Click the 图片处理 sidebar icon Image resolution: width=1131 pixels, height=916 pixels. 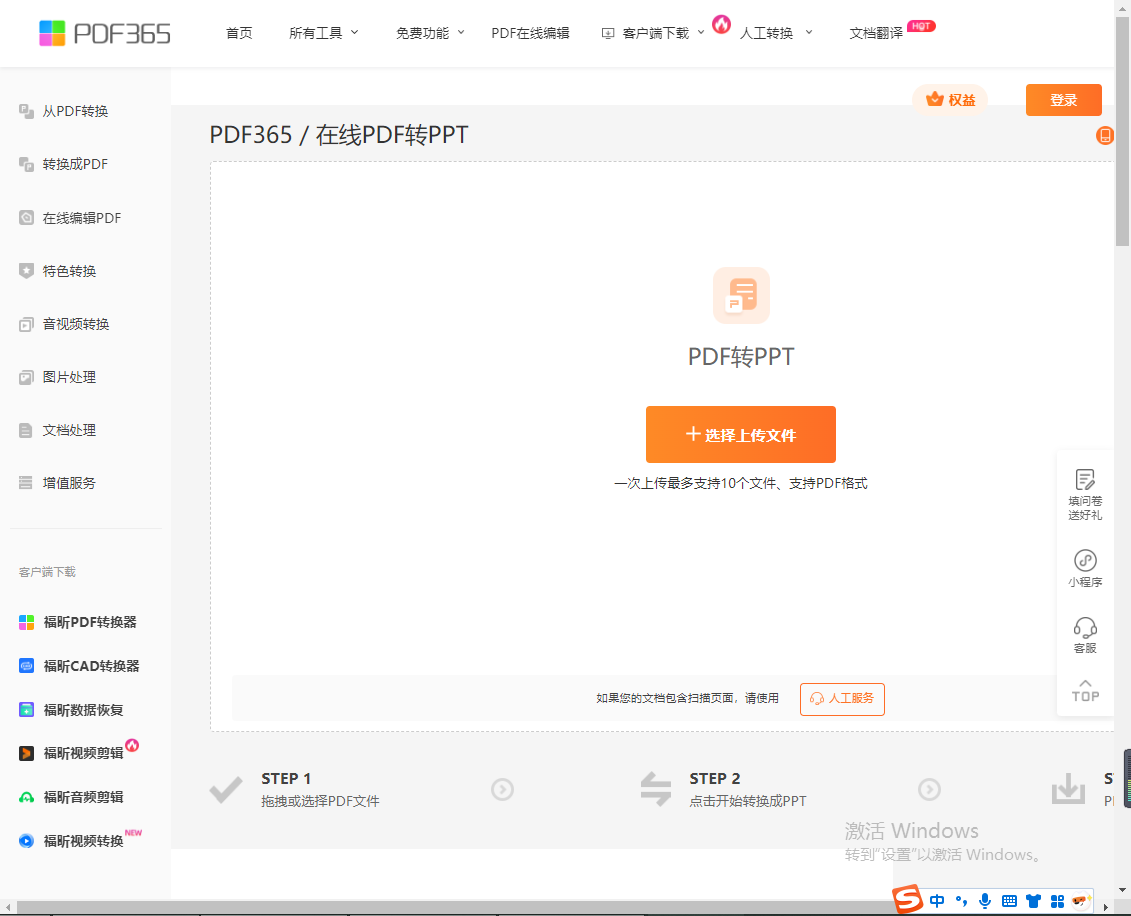click(27, 377)
